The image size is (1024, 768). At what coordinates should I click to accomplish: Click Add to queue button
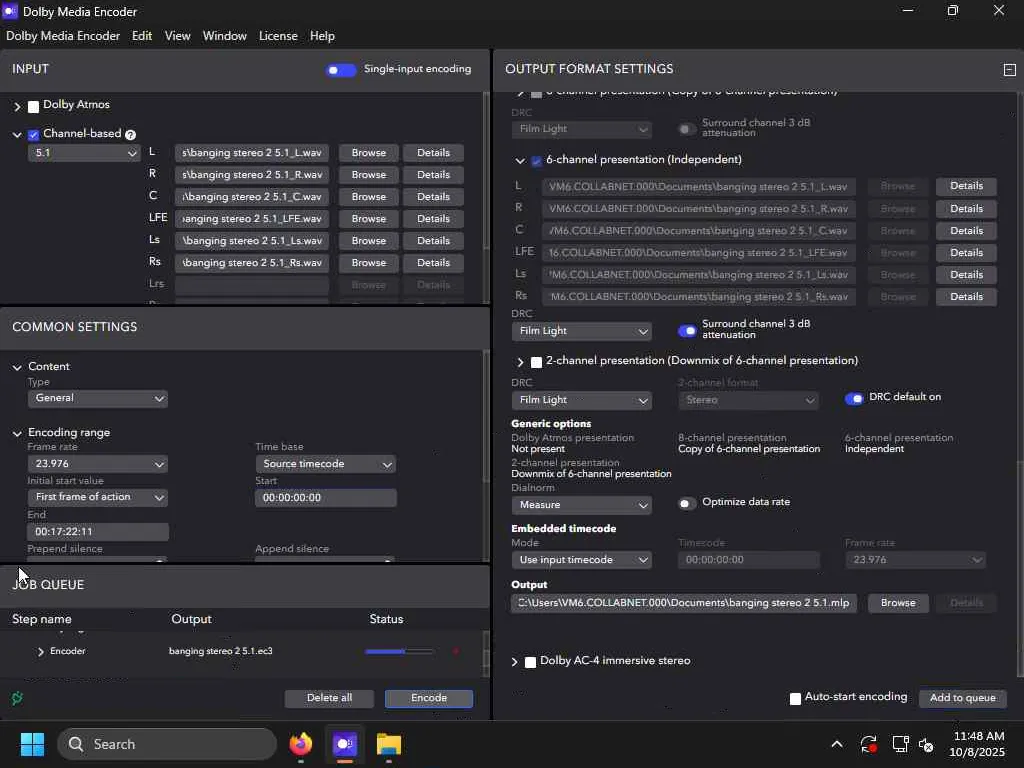(963, 698)
